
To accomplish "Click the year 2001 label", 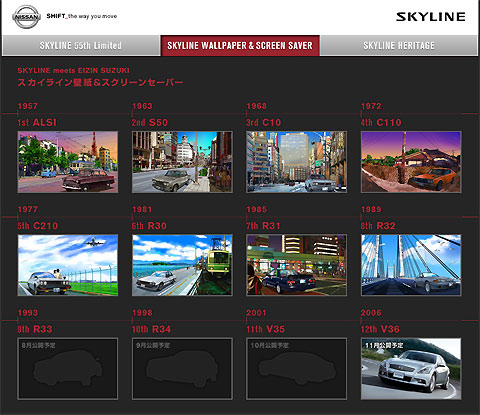I will click(257, 313).
